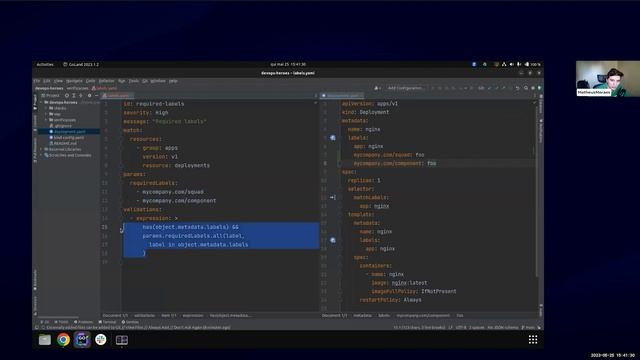Open the Help menu
This screenshot has height=360, width=640.
point(173,81)
